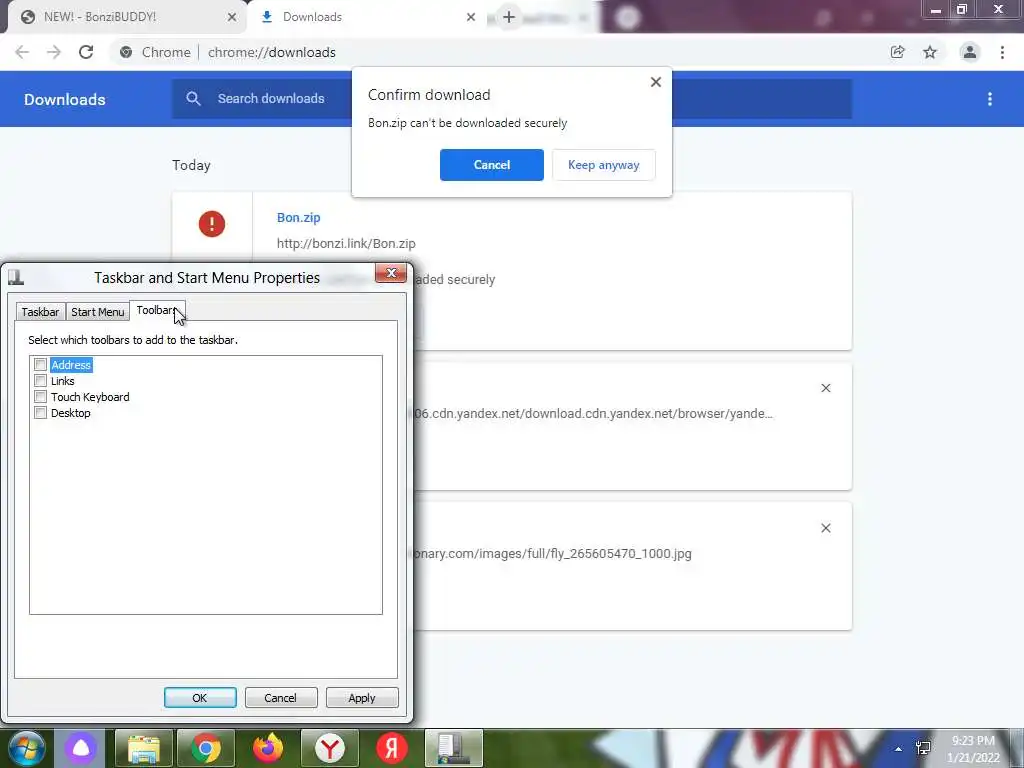Viewport: 1024px width, 768px height.
Task: Close the Taskbar Properties window
Action: 391,273
